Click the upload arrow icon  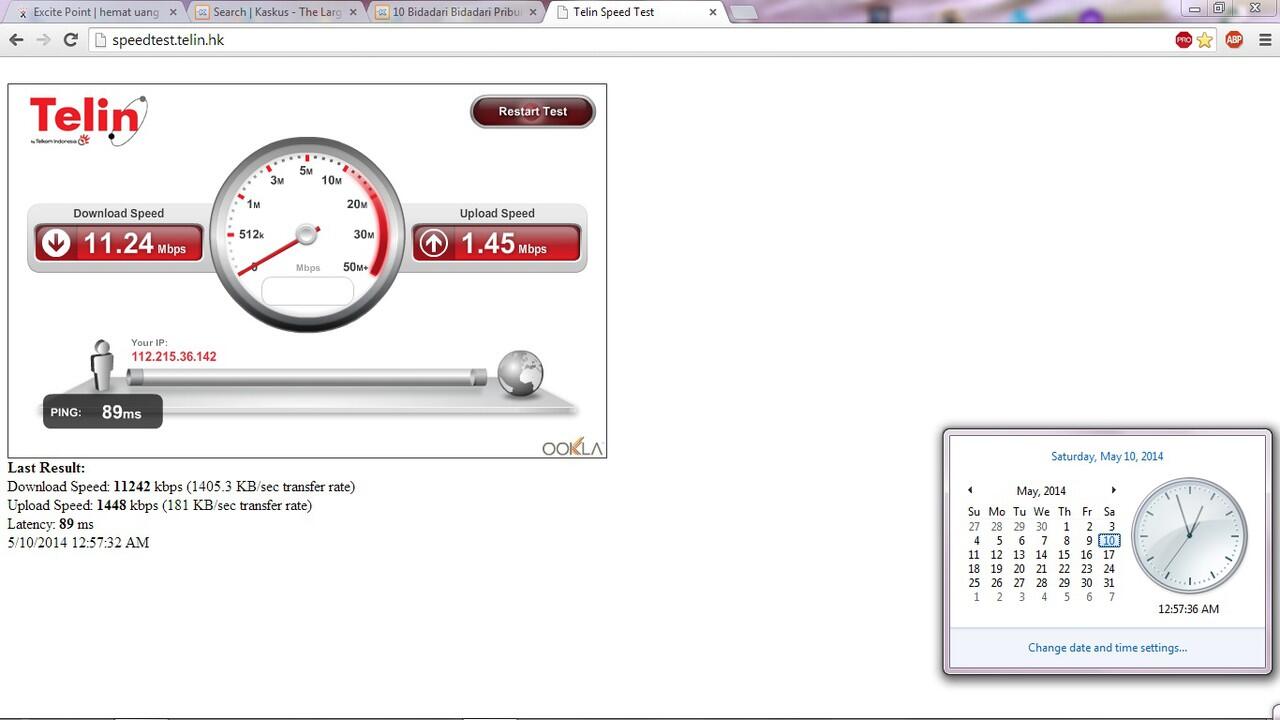click(x=433, y=243)
